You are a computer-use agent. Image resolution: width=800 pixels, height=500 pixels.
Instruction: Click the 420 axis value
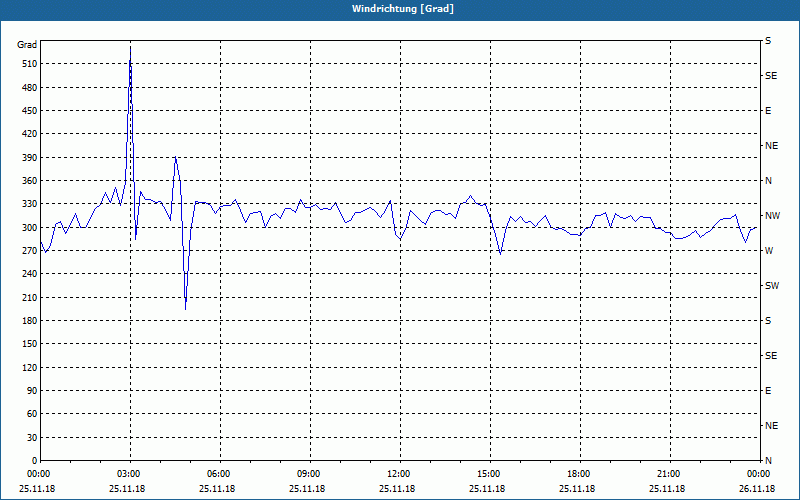30,134
